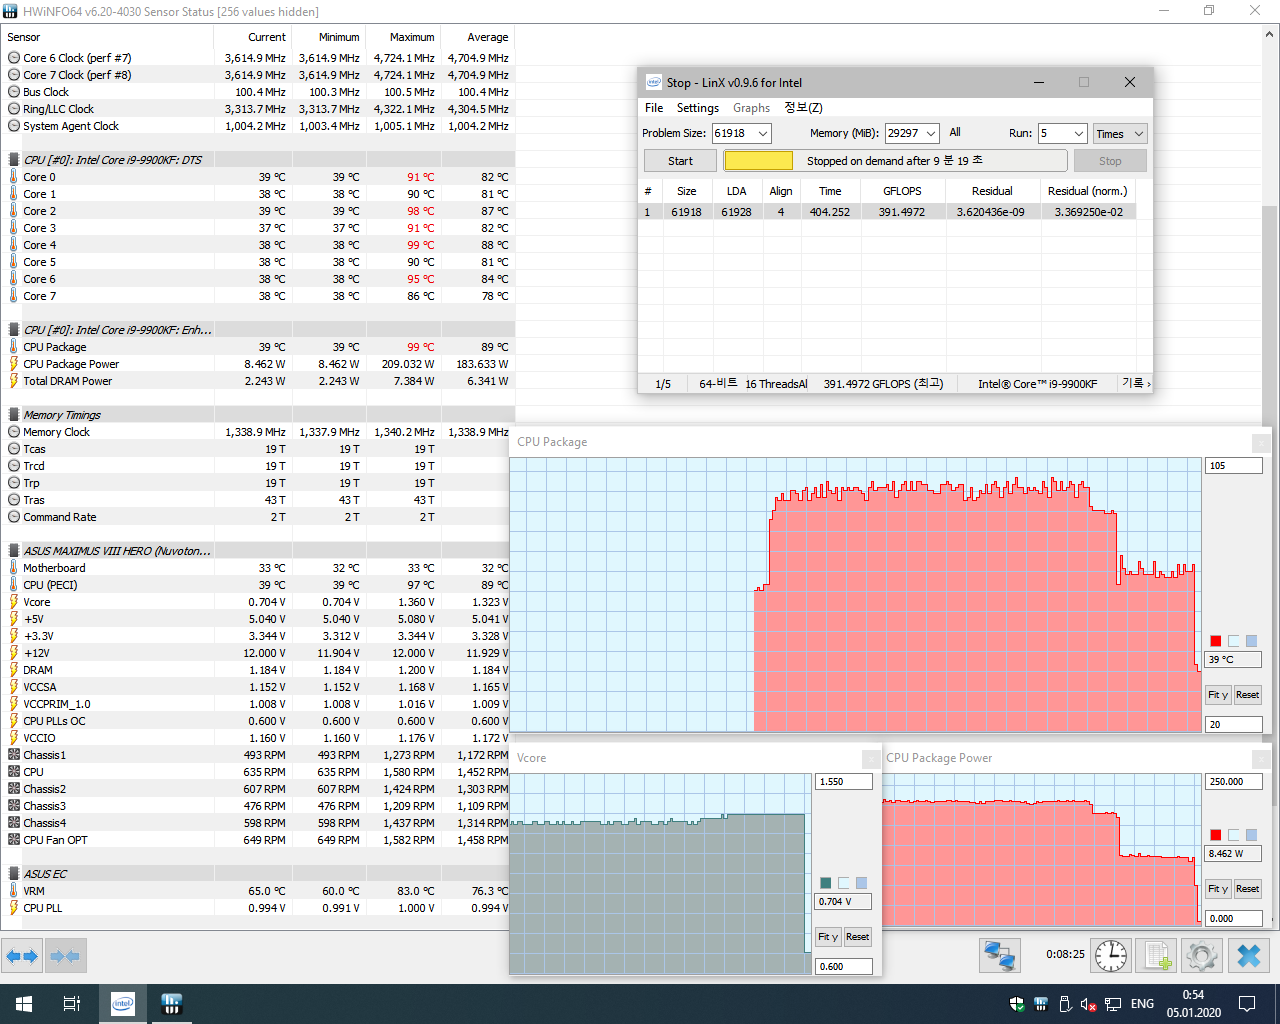
Task: Open the Times unit dropdown
Action: tap(1119, 133)
